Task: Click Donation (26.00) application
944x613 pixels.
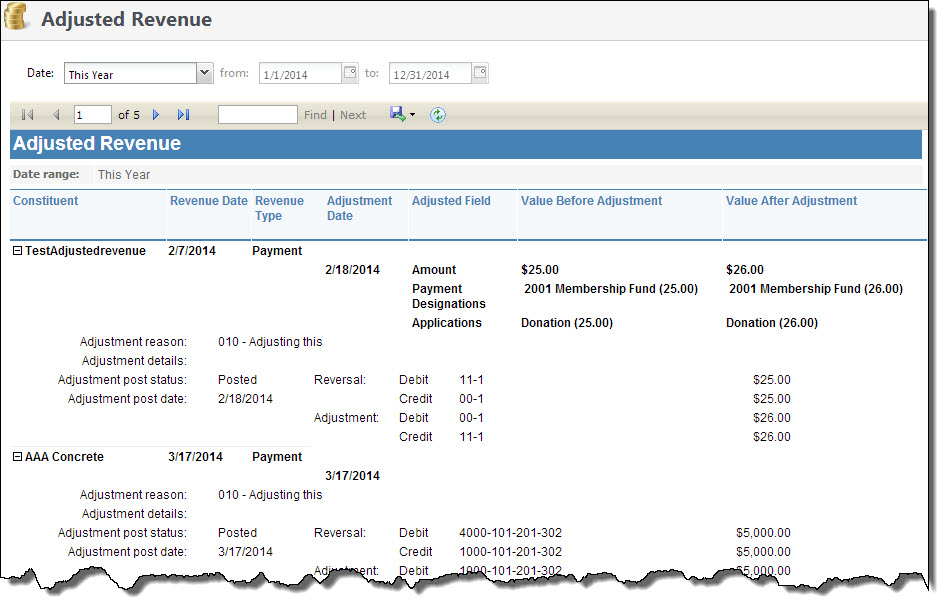Action: [772, 323]
